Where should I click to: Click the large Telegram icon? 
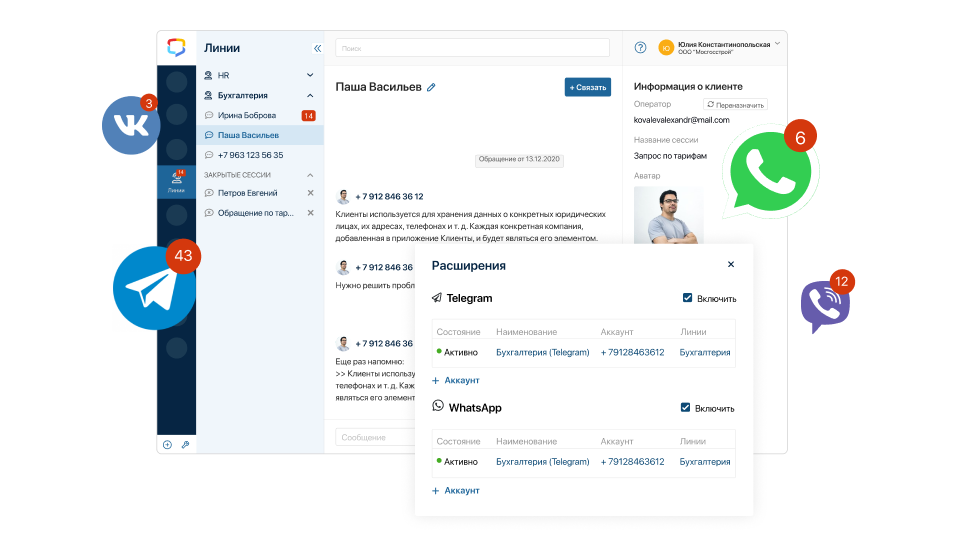(x=154, y=288)
